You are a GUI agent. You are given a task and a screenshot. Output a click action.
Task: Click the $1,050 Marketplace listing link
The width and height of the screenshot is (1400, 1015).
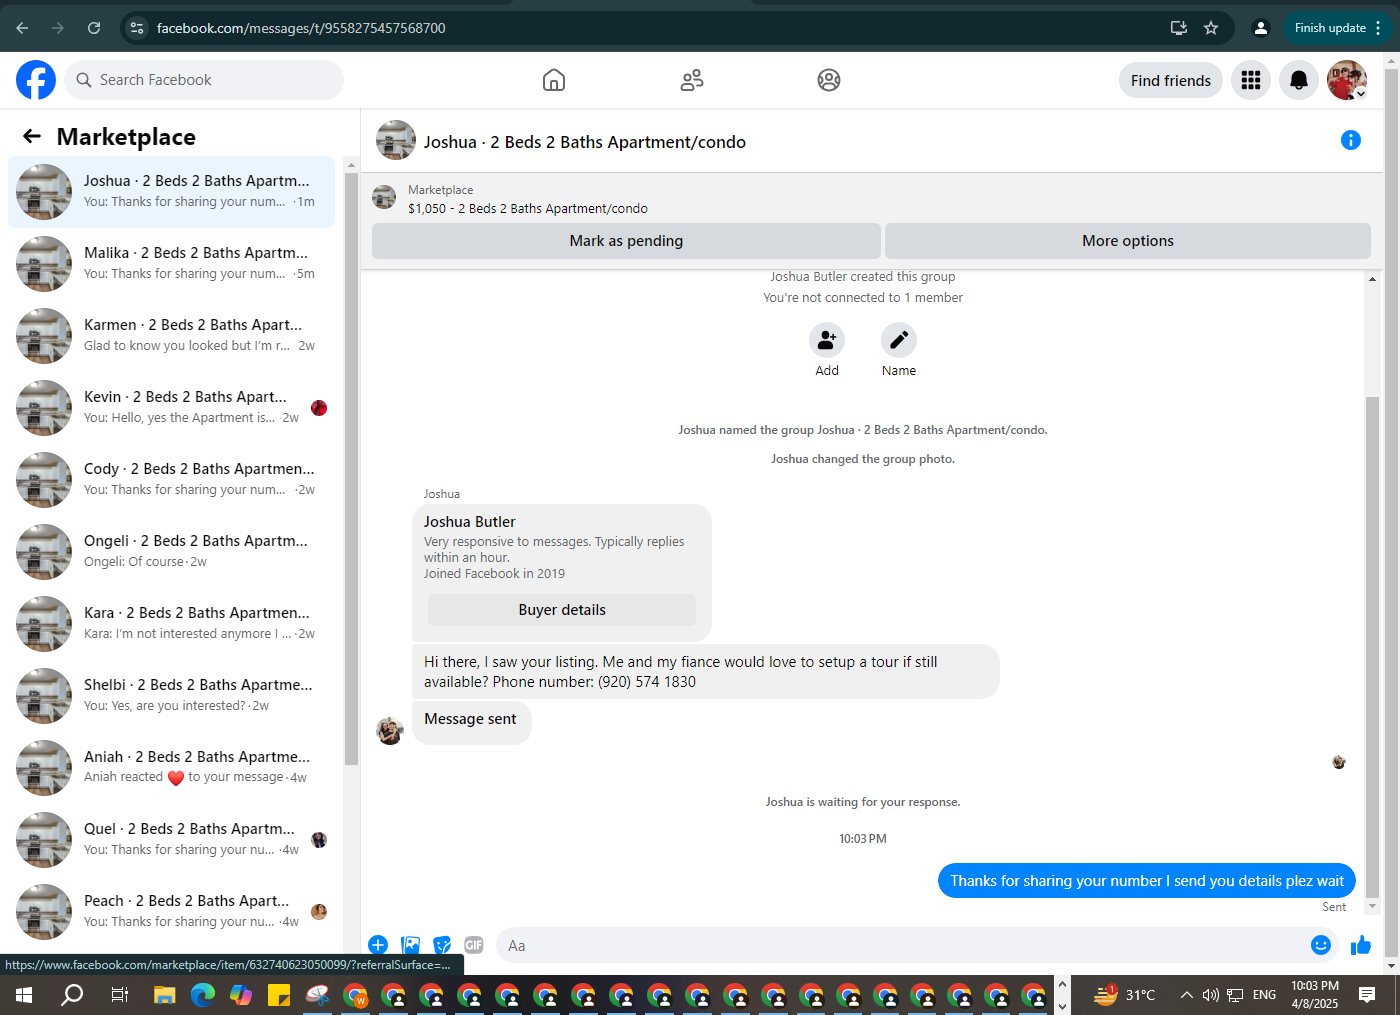(528, 209)
